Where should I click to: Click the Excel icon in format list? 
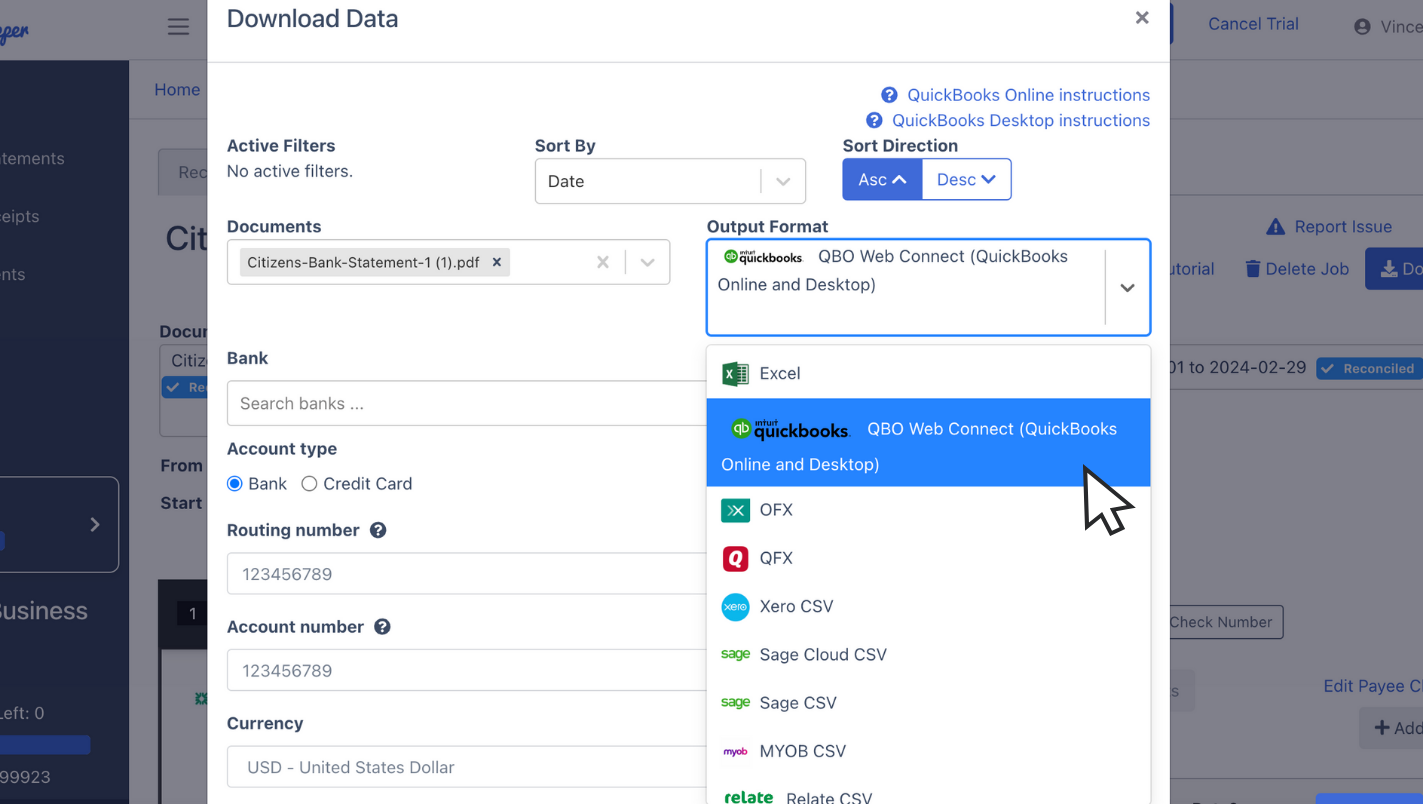[735, 374]
